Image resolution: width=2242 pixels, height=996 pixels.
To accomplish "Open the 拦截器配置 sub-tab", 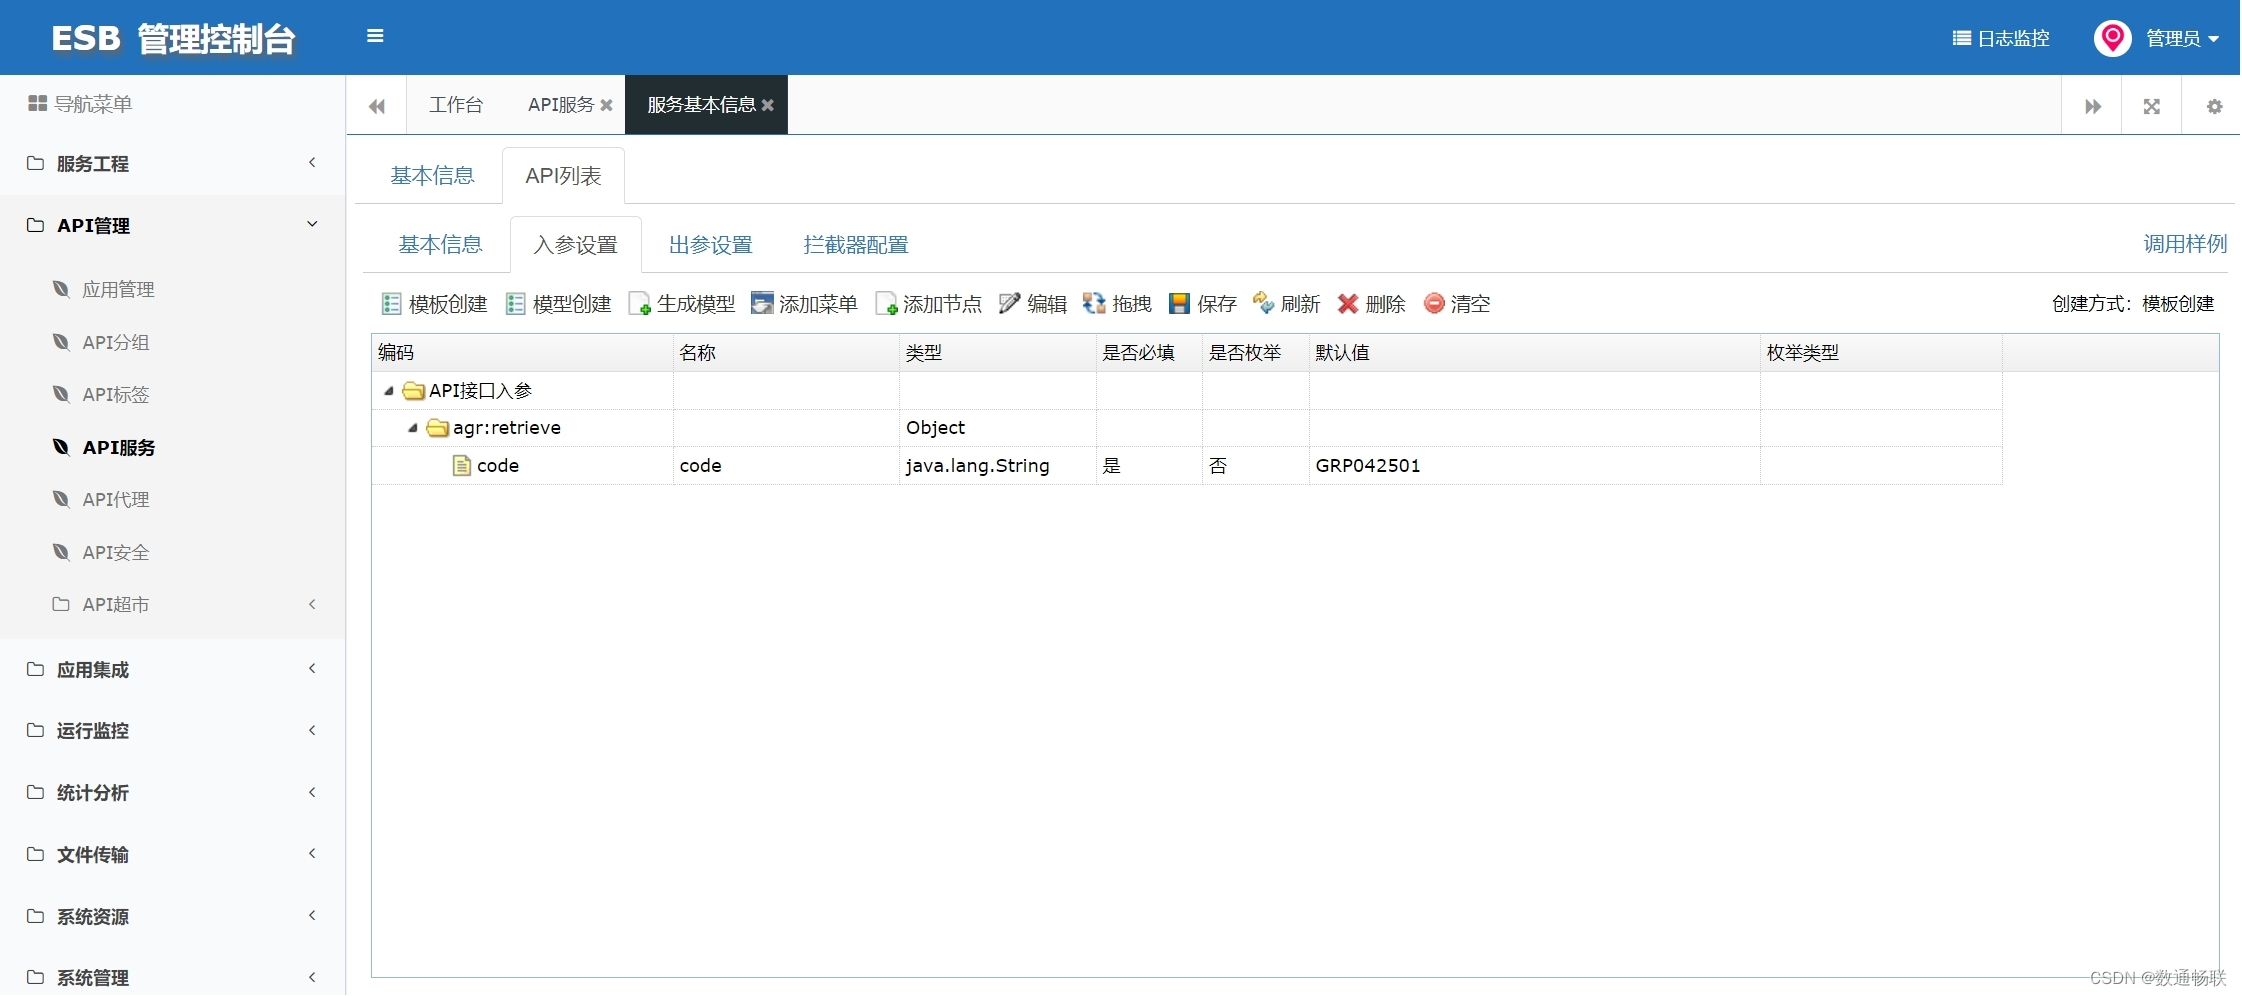I will pyautogui.click(x=856, y=245).
